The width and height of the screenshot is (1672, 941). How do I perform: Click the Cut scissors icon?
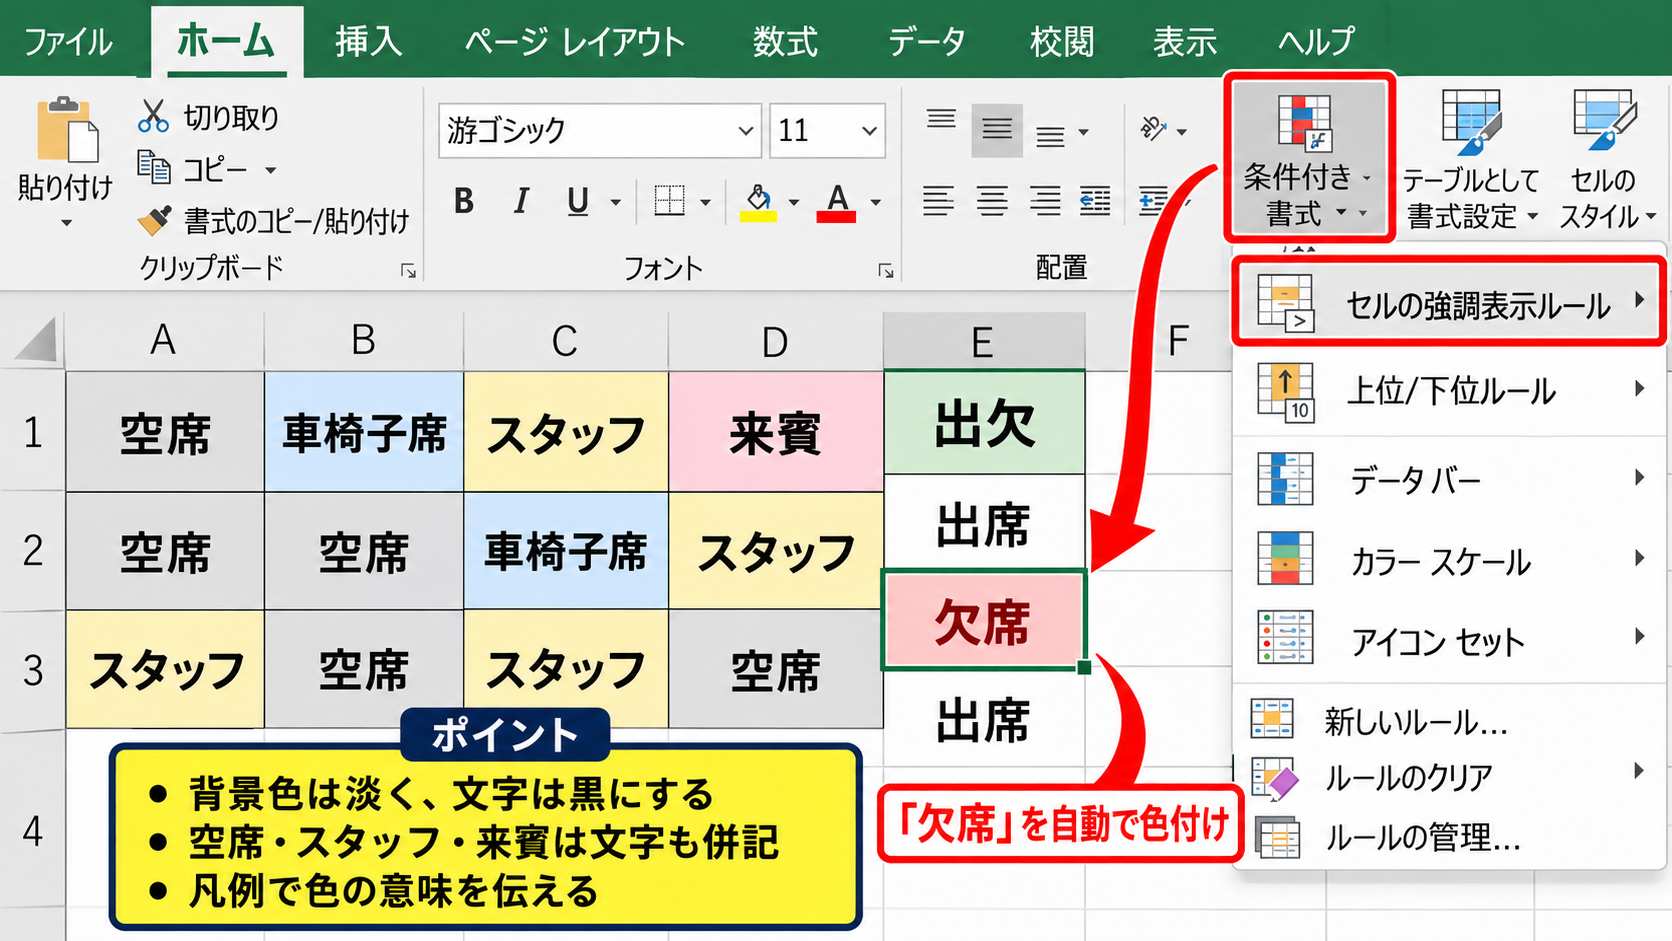[x=153, y=116]
